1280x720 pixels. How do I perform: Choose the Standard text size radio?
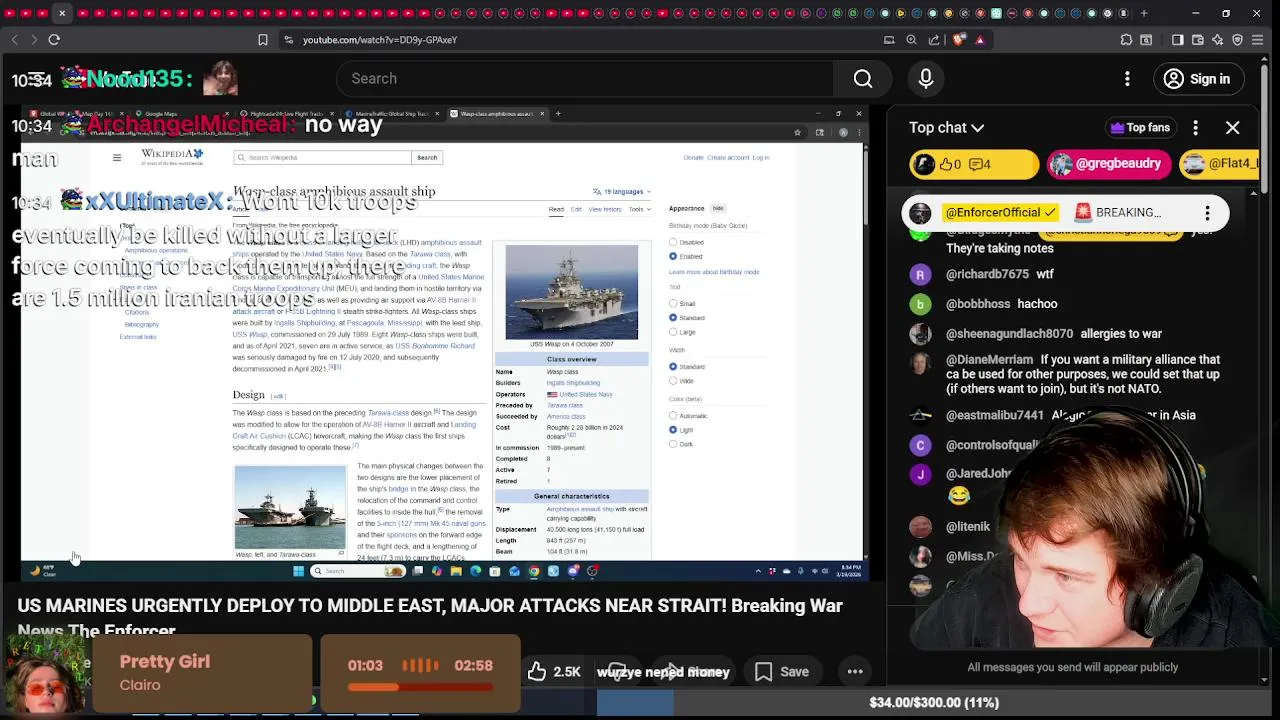tap(673, 317)
